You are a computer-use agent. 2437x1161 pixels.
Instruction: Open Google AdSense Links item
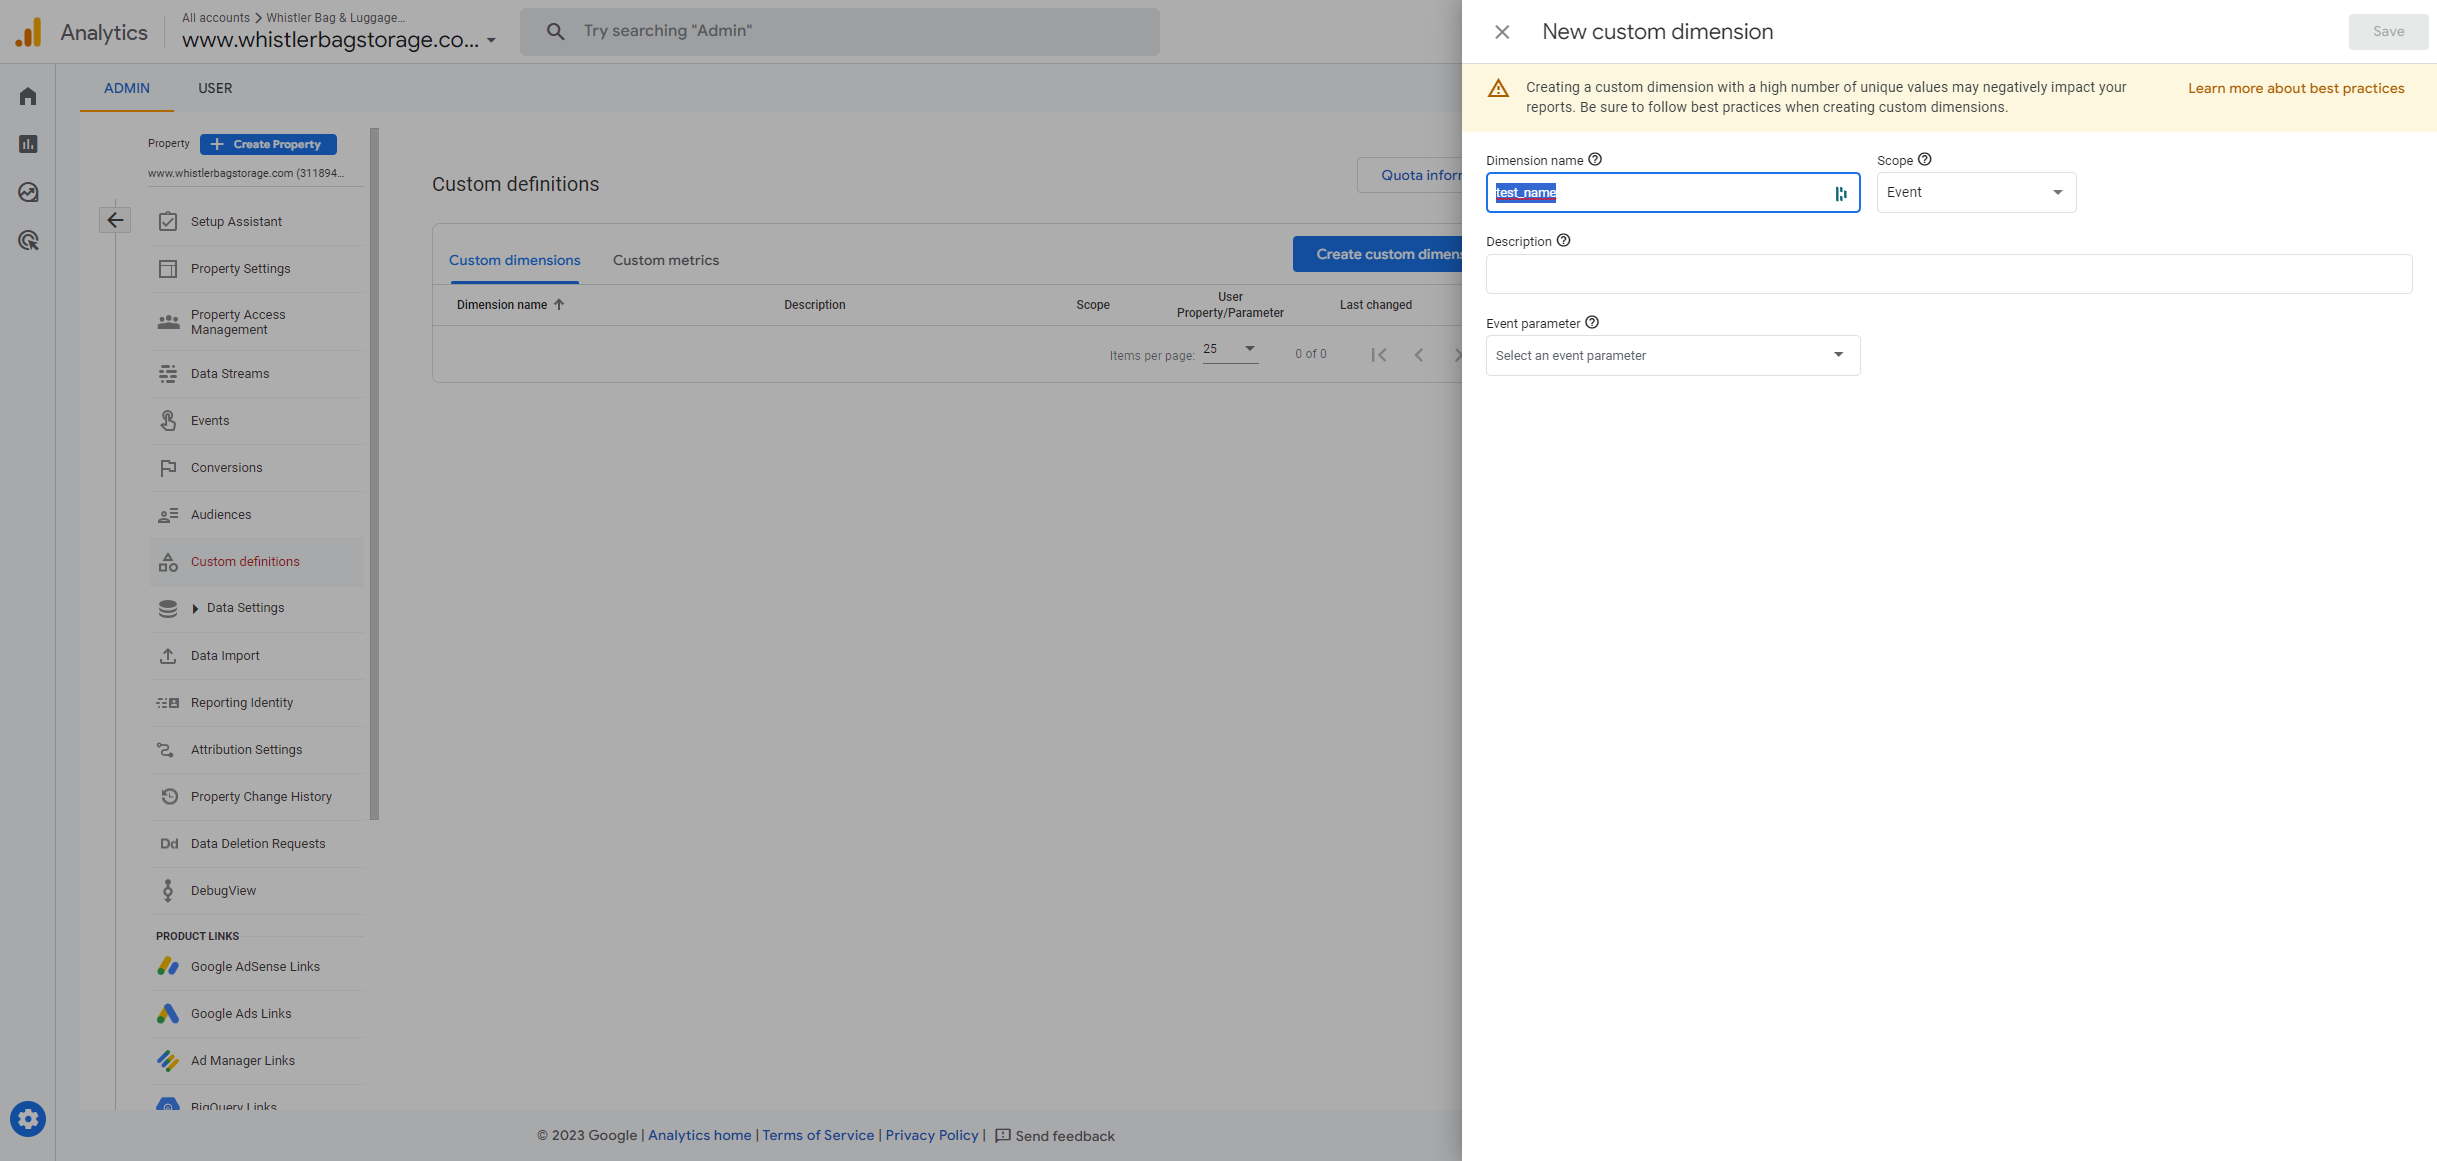click(255, 967)
